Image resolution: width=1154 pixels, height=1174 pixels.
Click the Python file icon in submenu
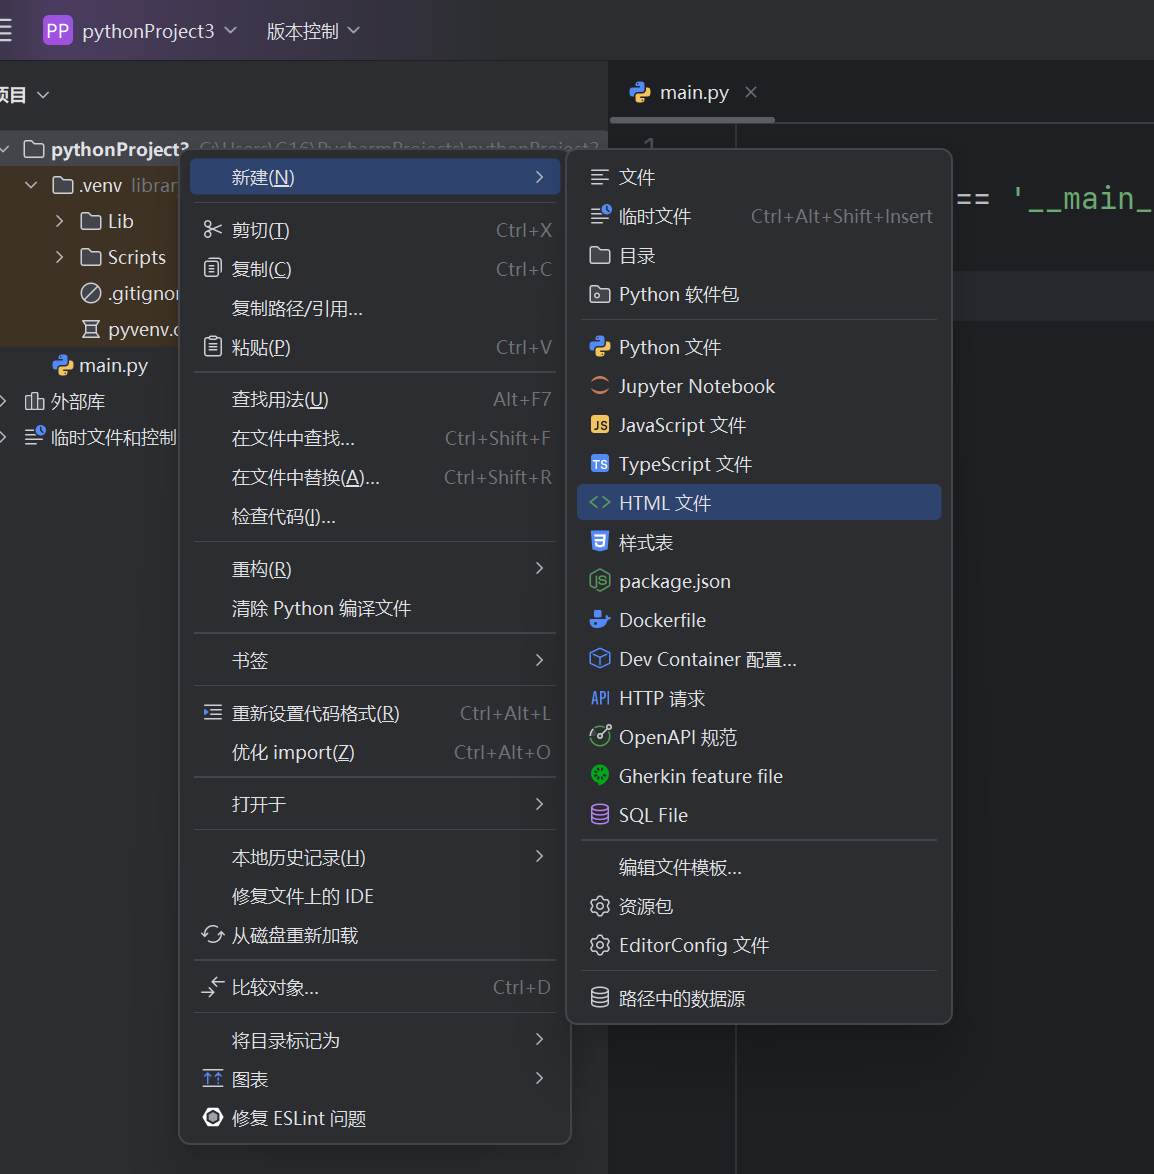(600, 347)
